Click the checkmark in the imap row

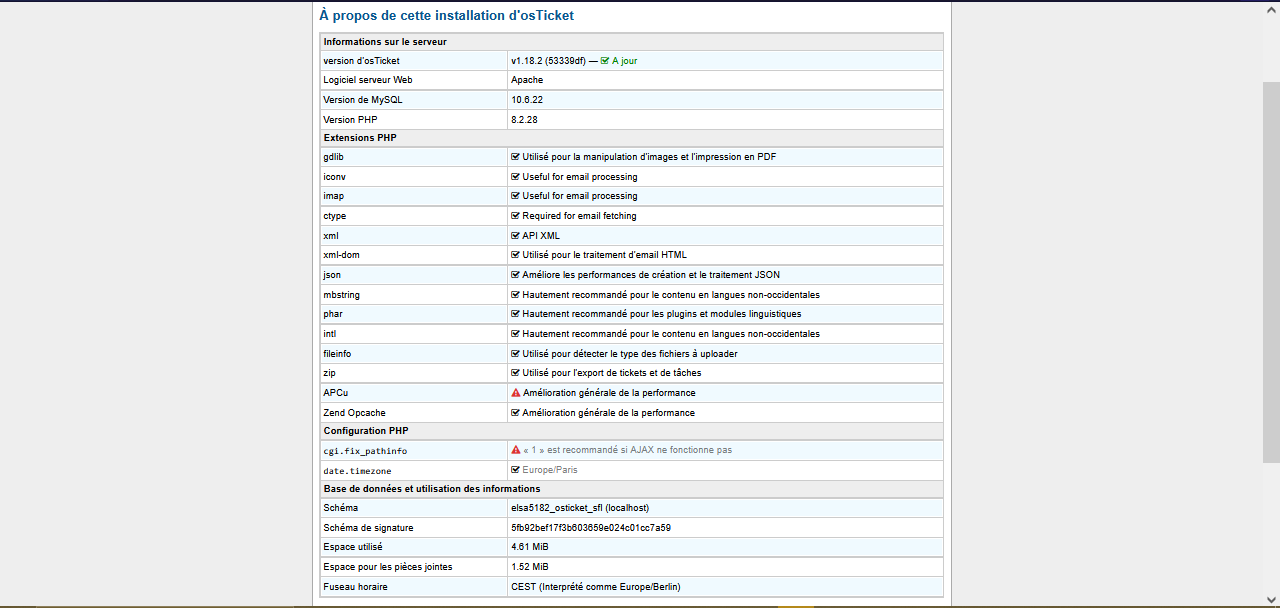click(515, 196)
